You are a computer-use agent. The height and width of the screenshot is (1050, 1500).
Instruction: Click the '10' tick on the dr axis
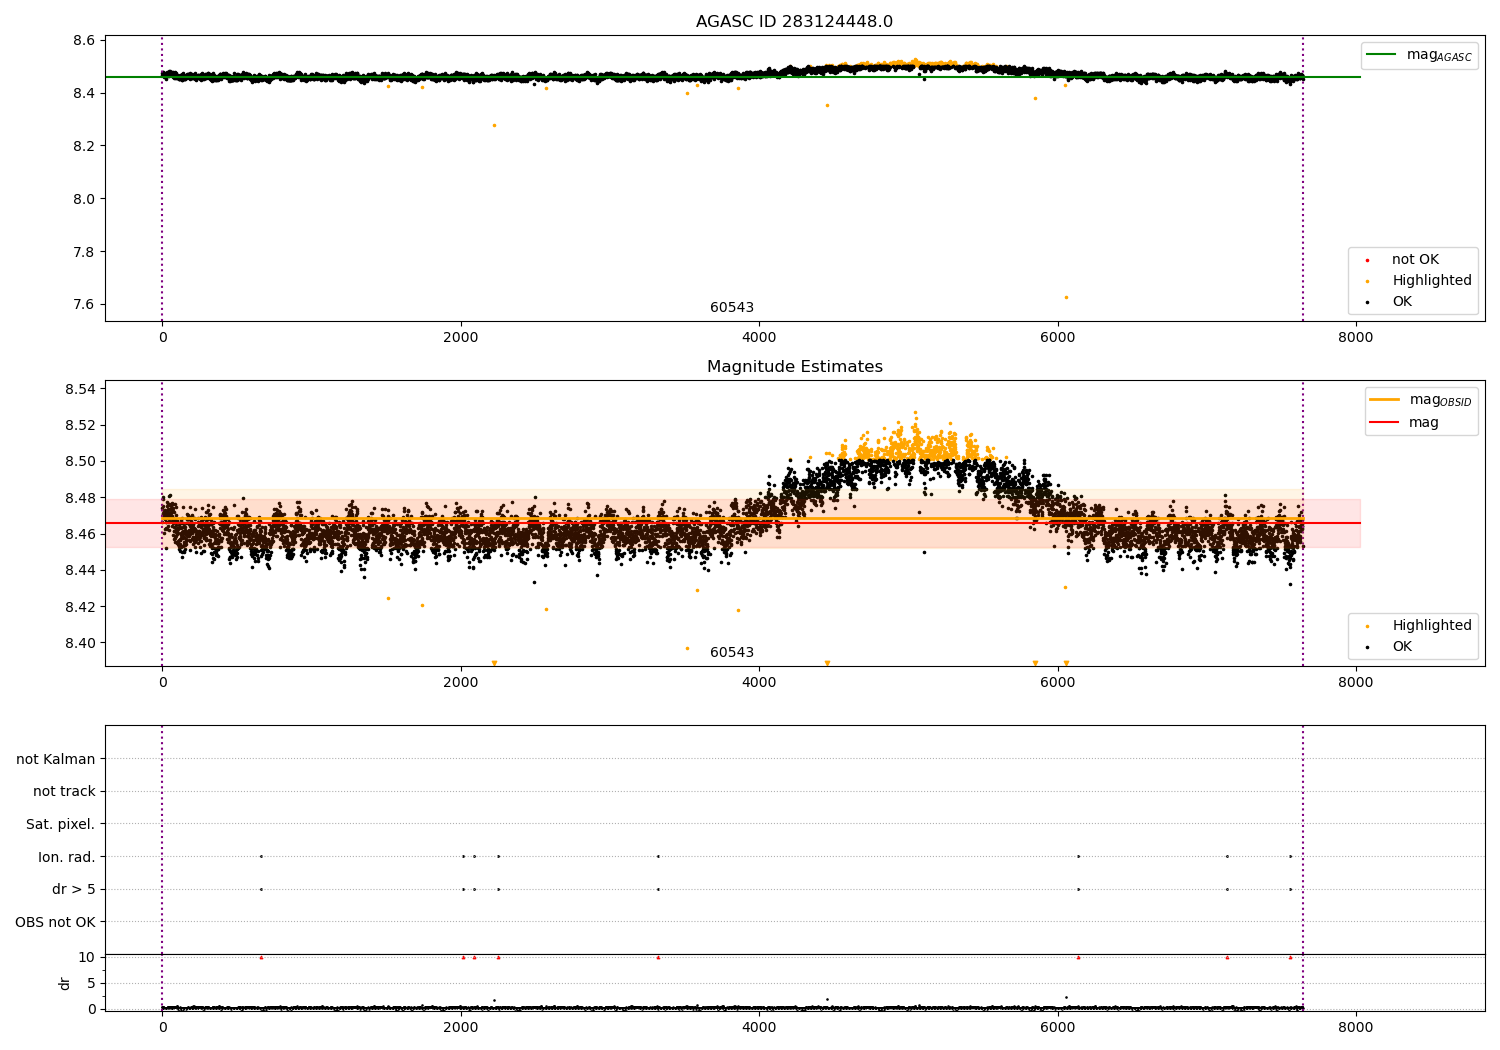click(x=87, y=957)
